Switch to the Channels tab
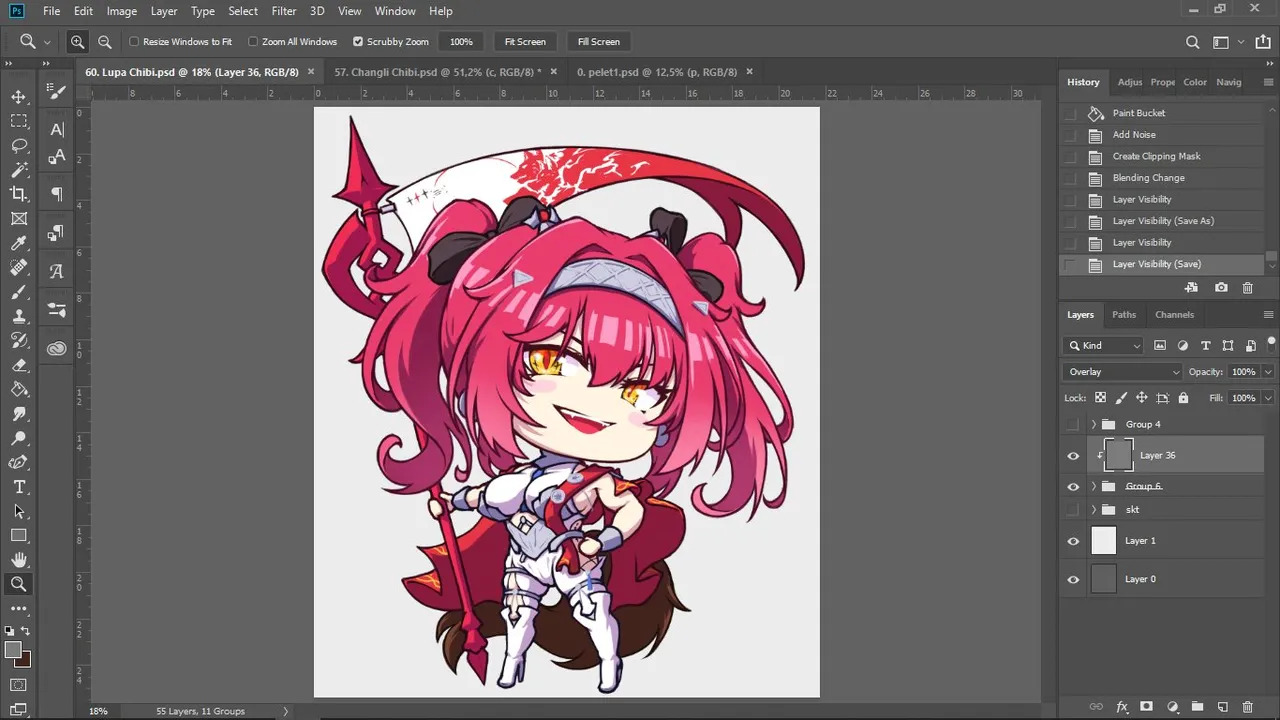Image resolution: width=1280 pixels, height=720 pixels. [1174, 315]
